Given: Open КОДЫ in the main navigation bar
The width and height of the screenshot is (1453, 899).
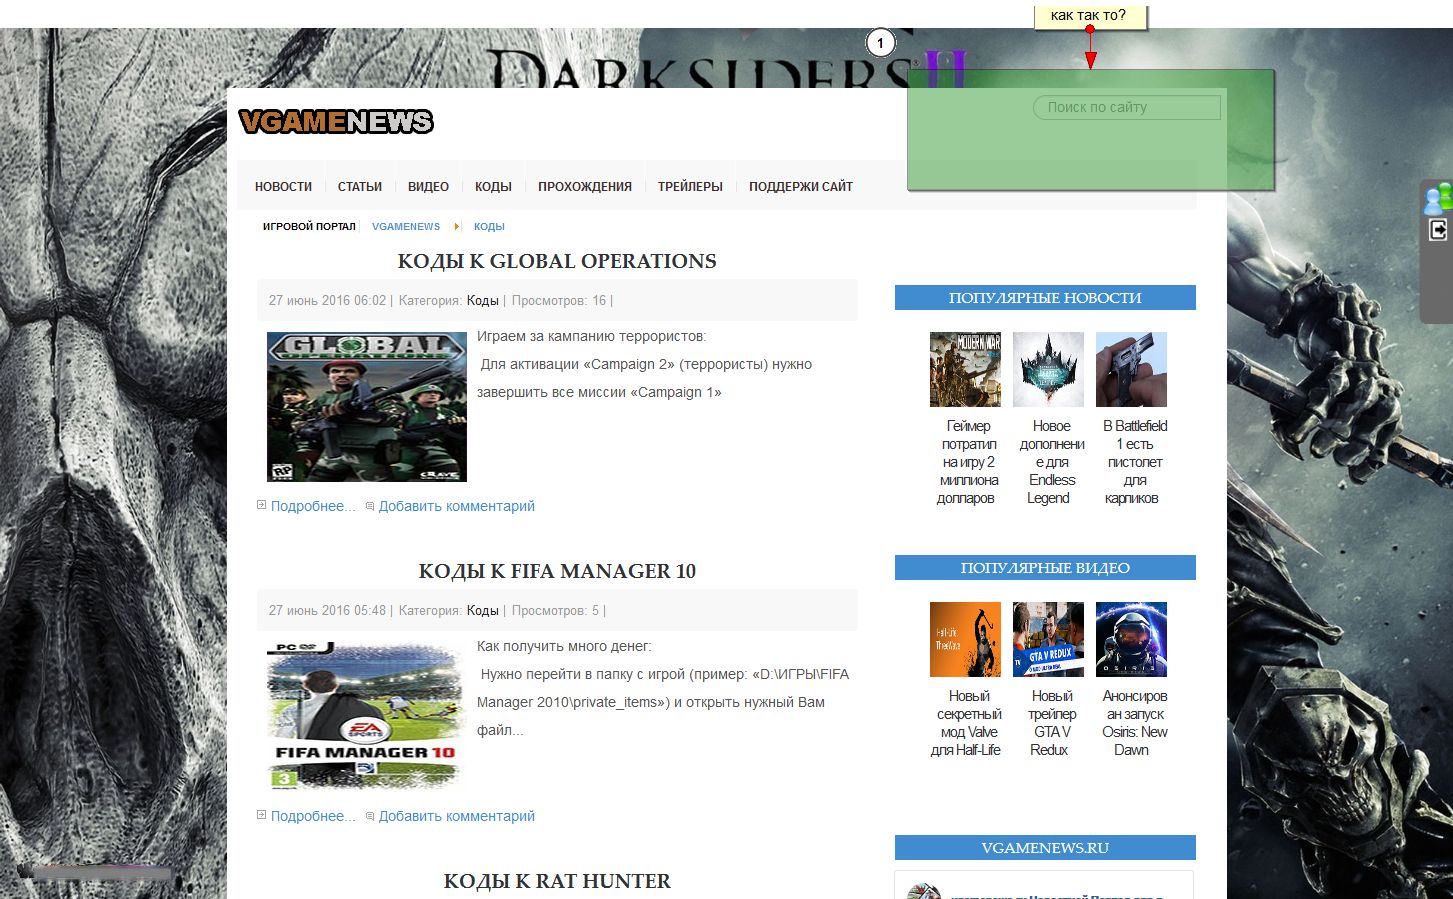Looking at the screenshot, I should [493, 186].
